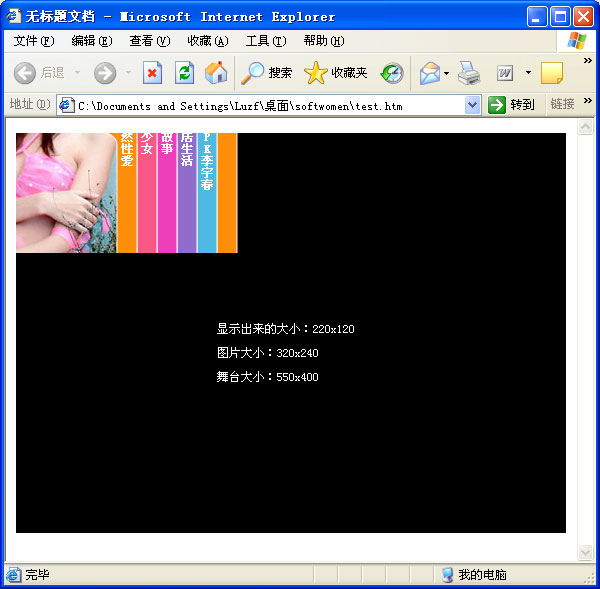Click the Edit with Word icon
The image size is (600, 589).
(x=505, y=73)
